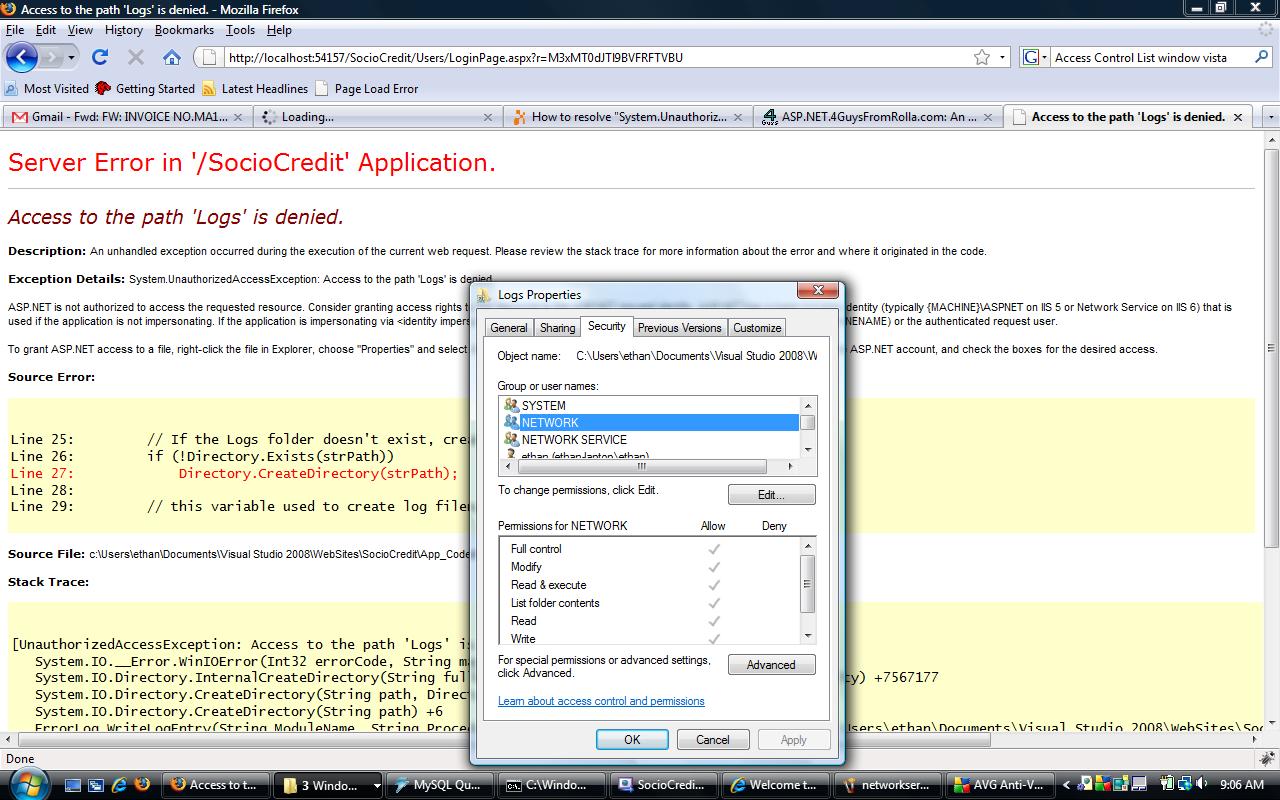Reload the page with the refresh icon

(100, 57)
